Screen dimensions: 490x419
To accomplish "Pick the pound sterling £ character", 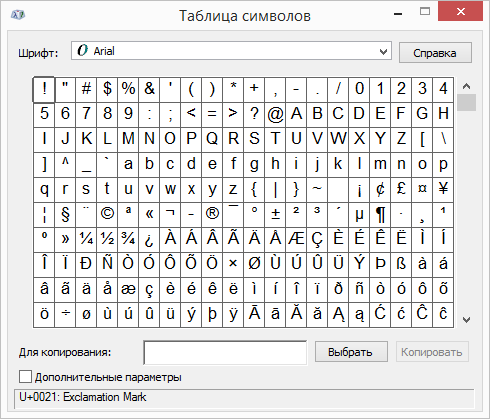I will [401, 190].
